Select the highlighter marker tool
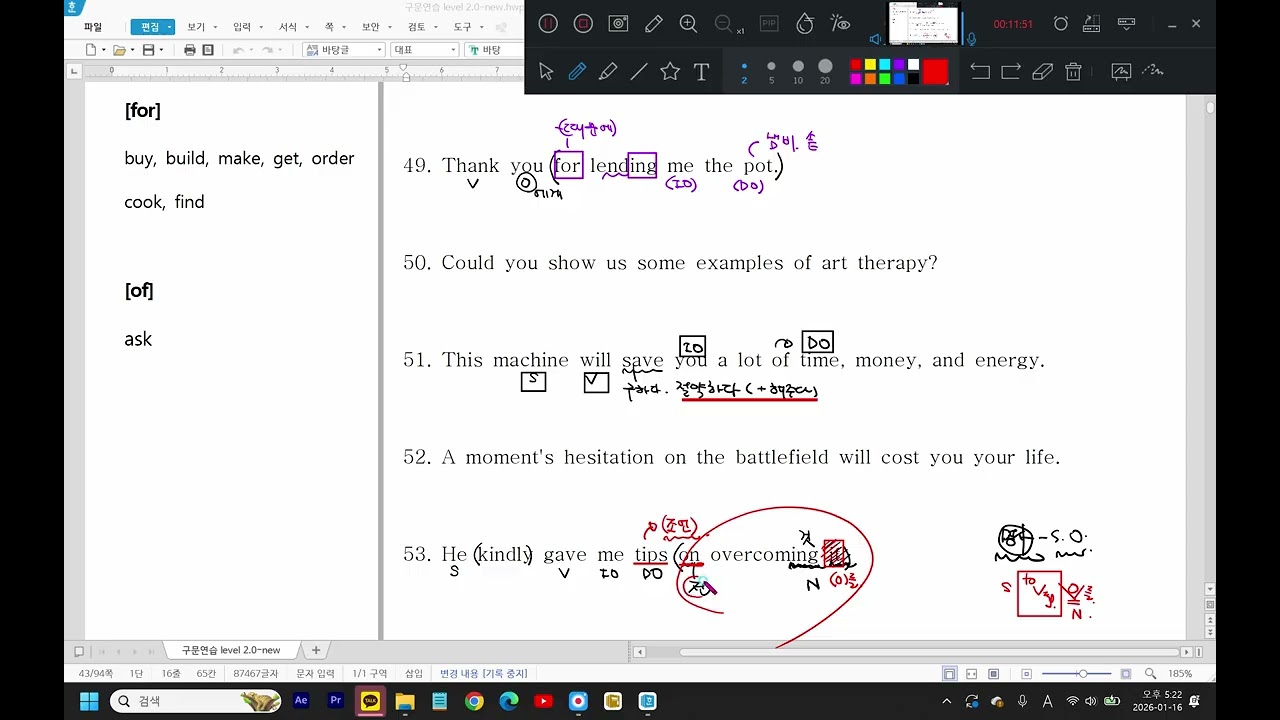Image resolution: width=1280 pixels, height=720 pixels. (x=608, y=71)
